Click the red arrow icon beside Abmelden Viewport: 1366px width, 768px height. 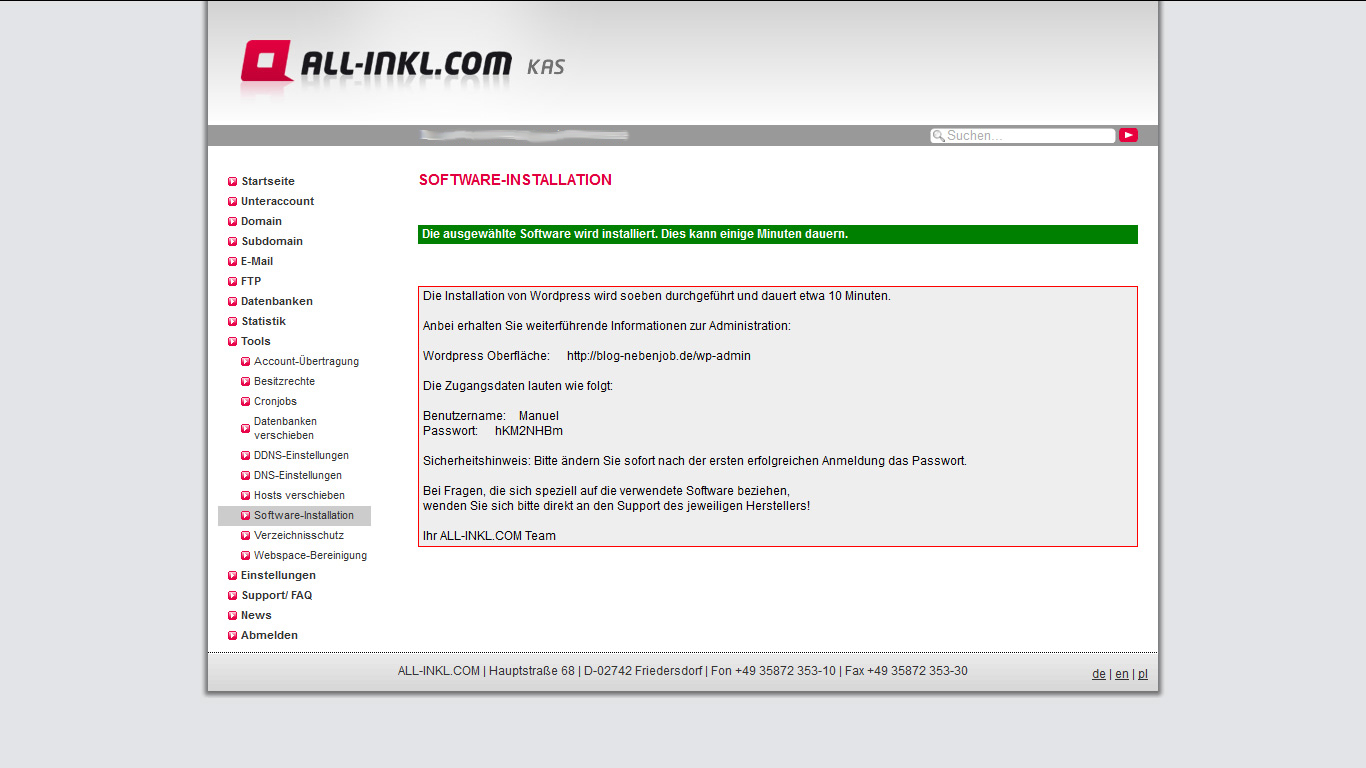point(232,636)
